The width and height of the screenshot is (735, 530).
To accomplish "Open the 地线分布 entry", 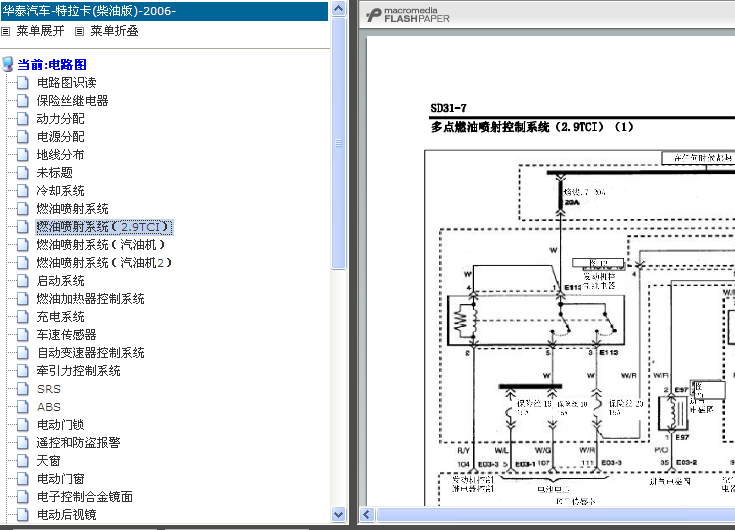I will [x=60, y=155].
